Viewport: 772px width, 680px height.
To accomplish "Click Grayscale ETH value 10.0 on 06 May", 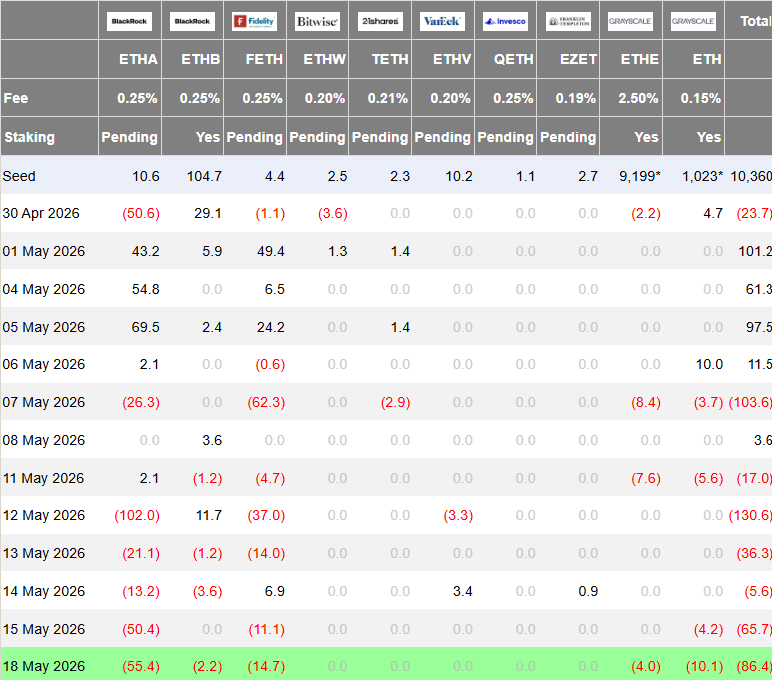I will [709, 364].
